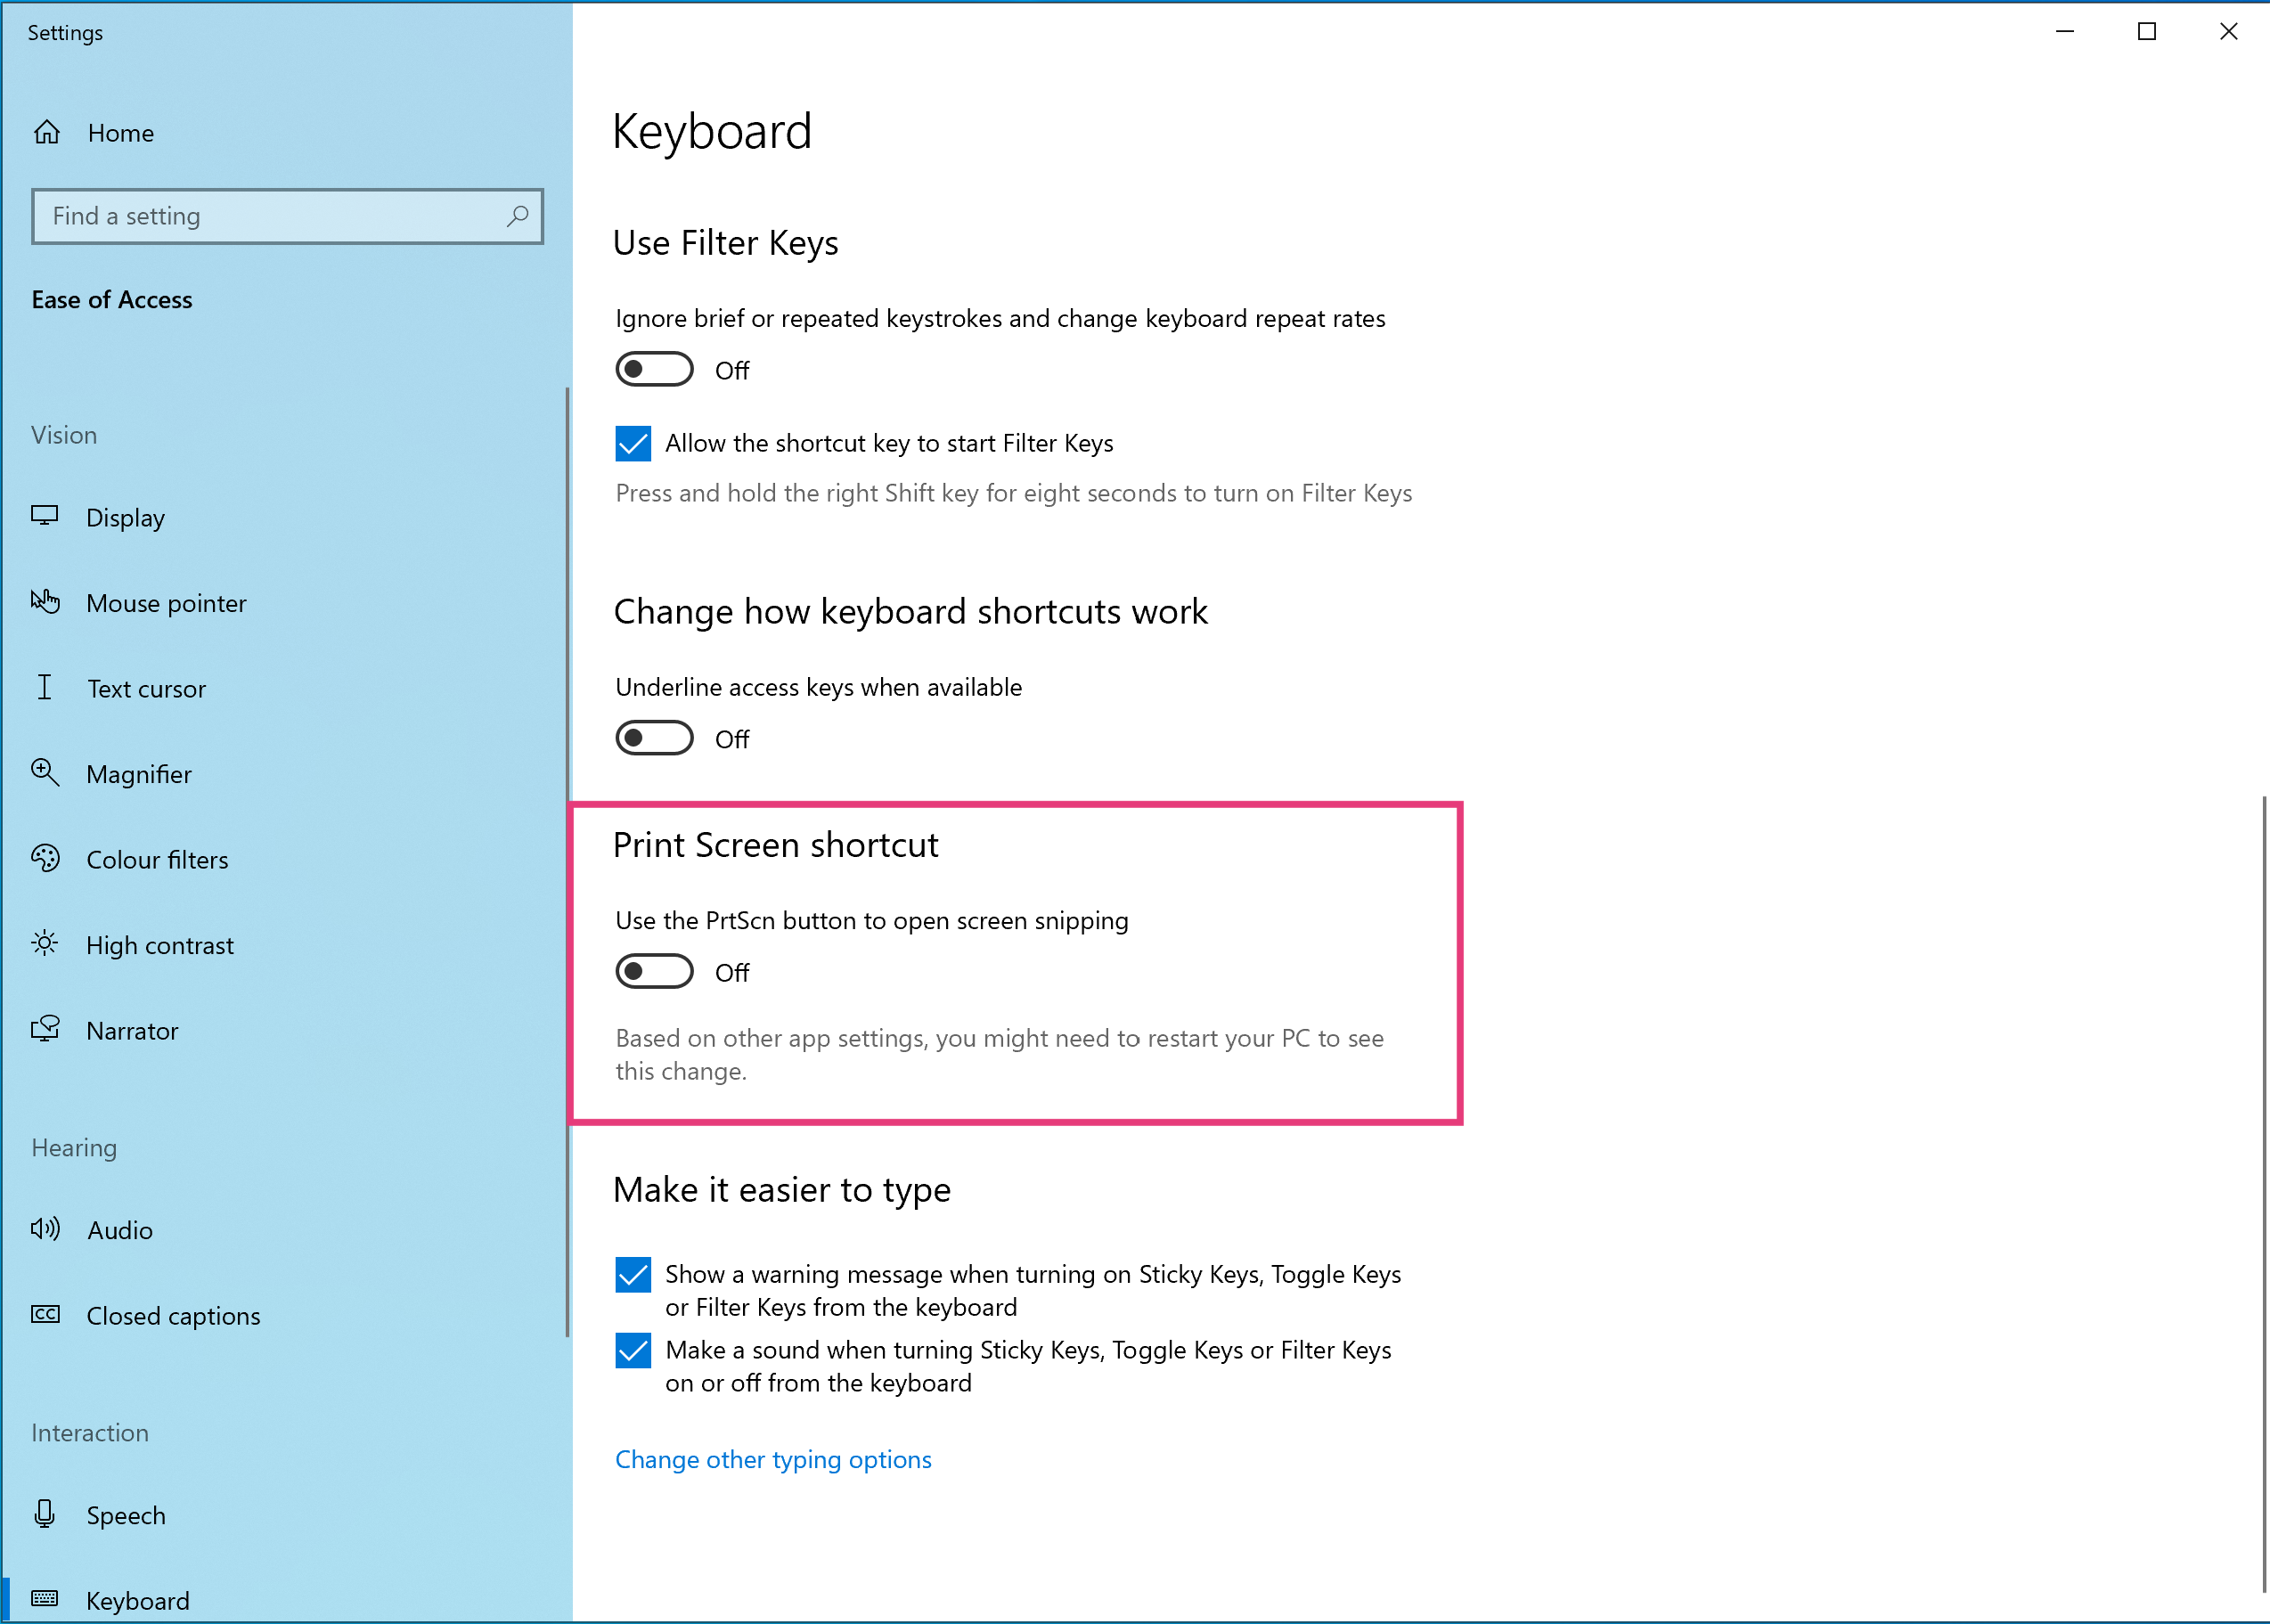Click the Text cursor icon
This screenshot has width=2270, height=1624.
point(45,687)
